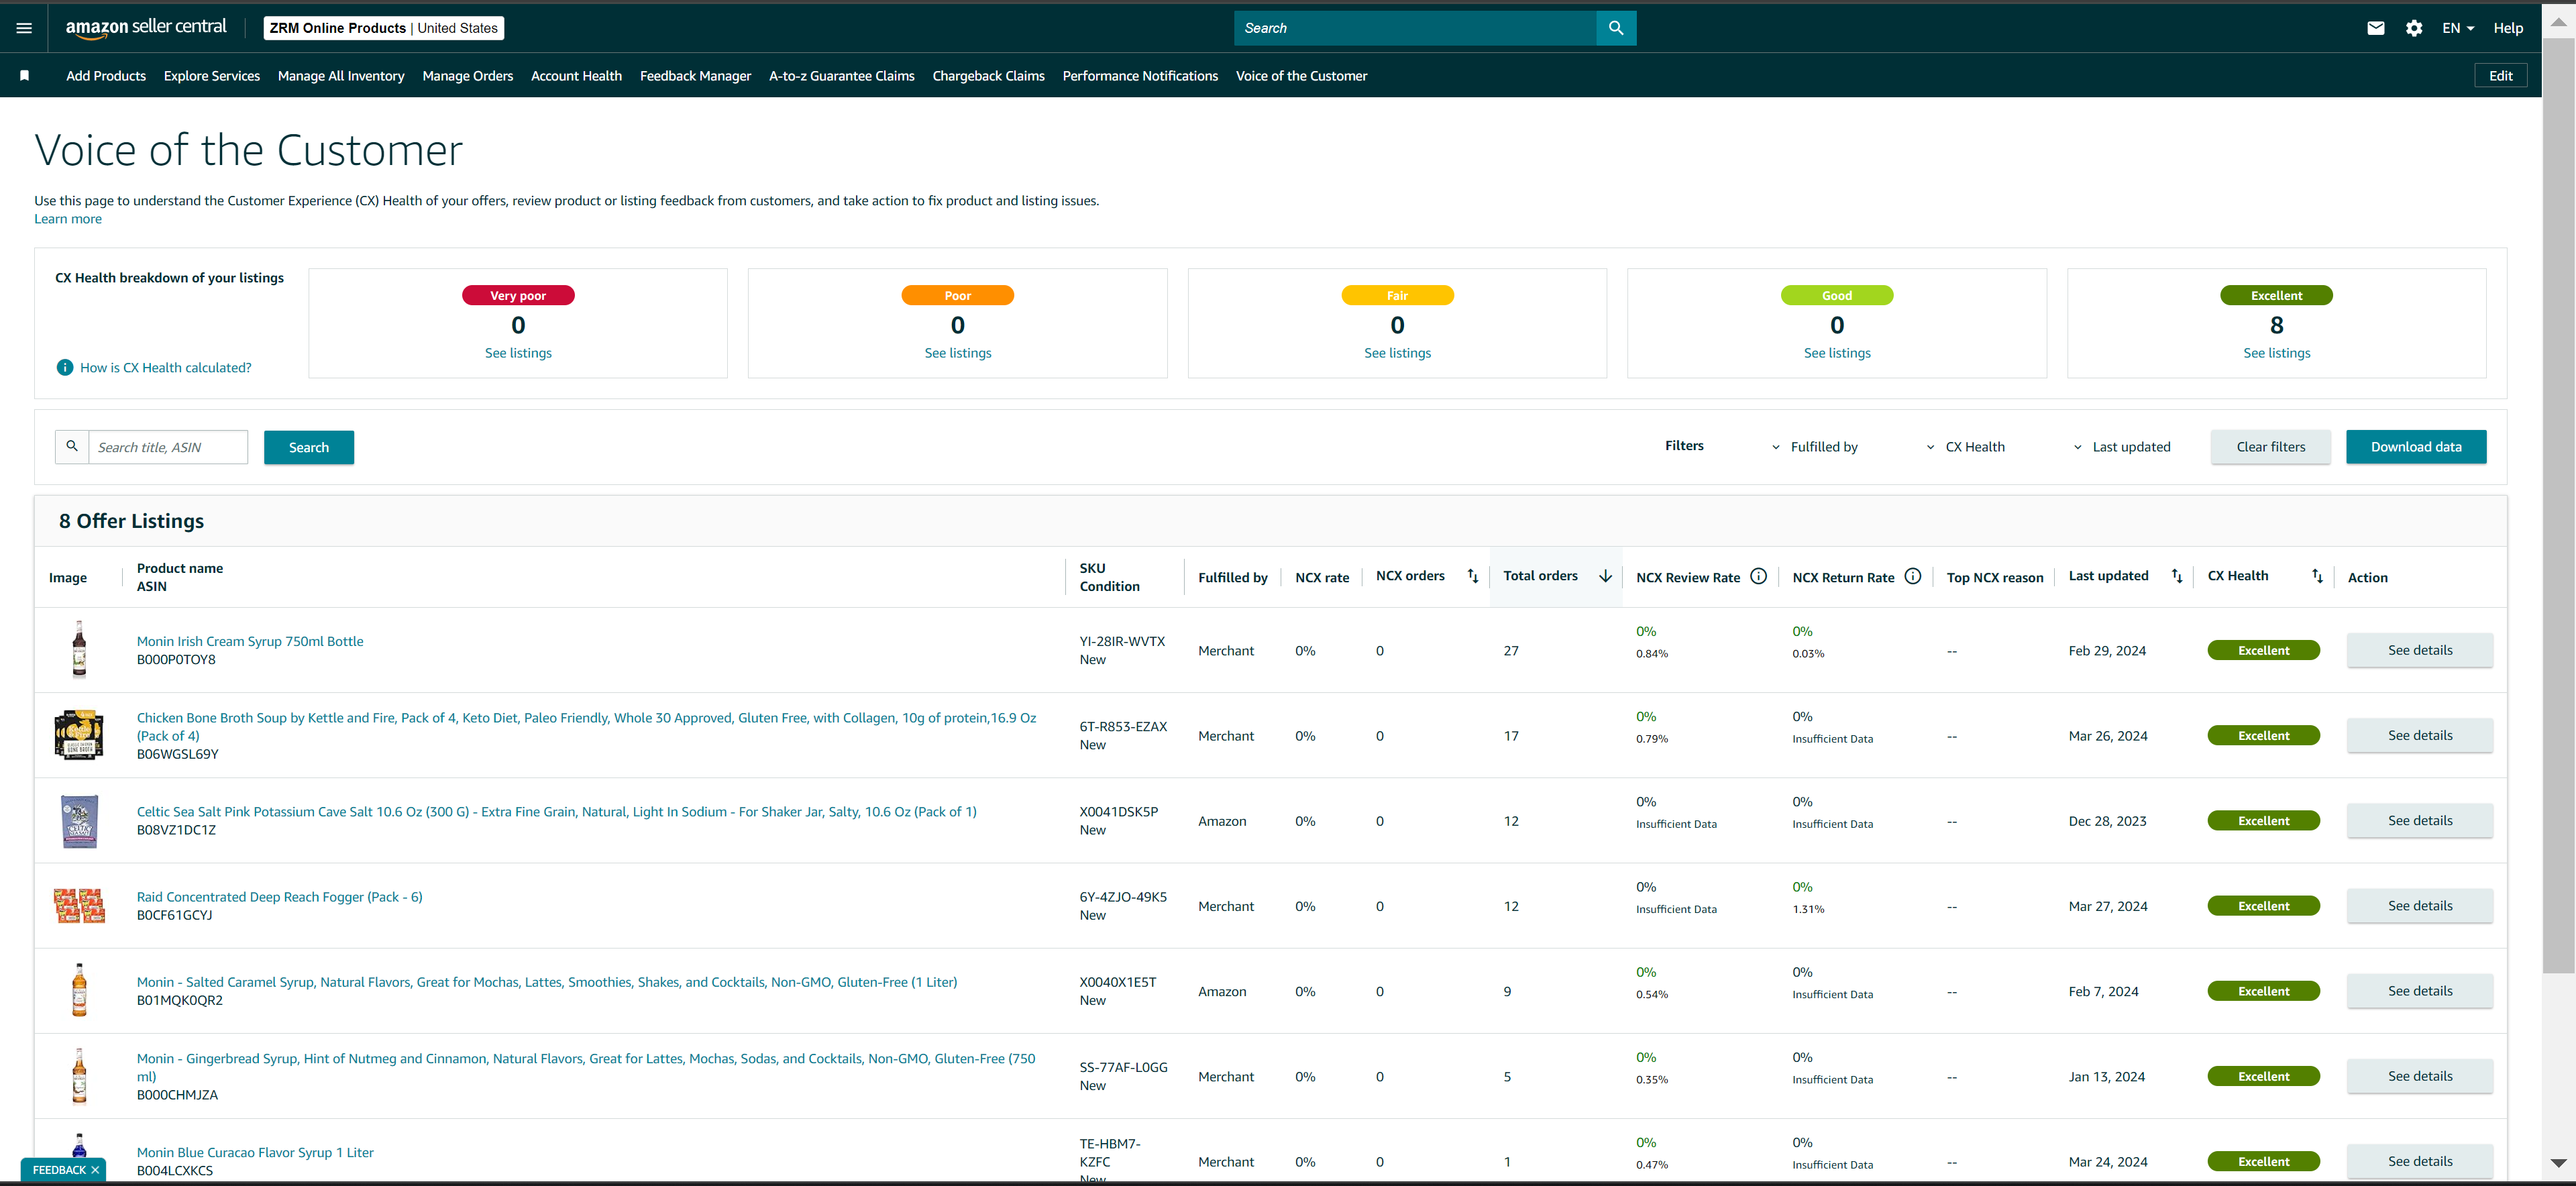This screenshot has width=2576, height=1186.
Task: Open the Help link in header
Action: click(2508, 28)
